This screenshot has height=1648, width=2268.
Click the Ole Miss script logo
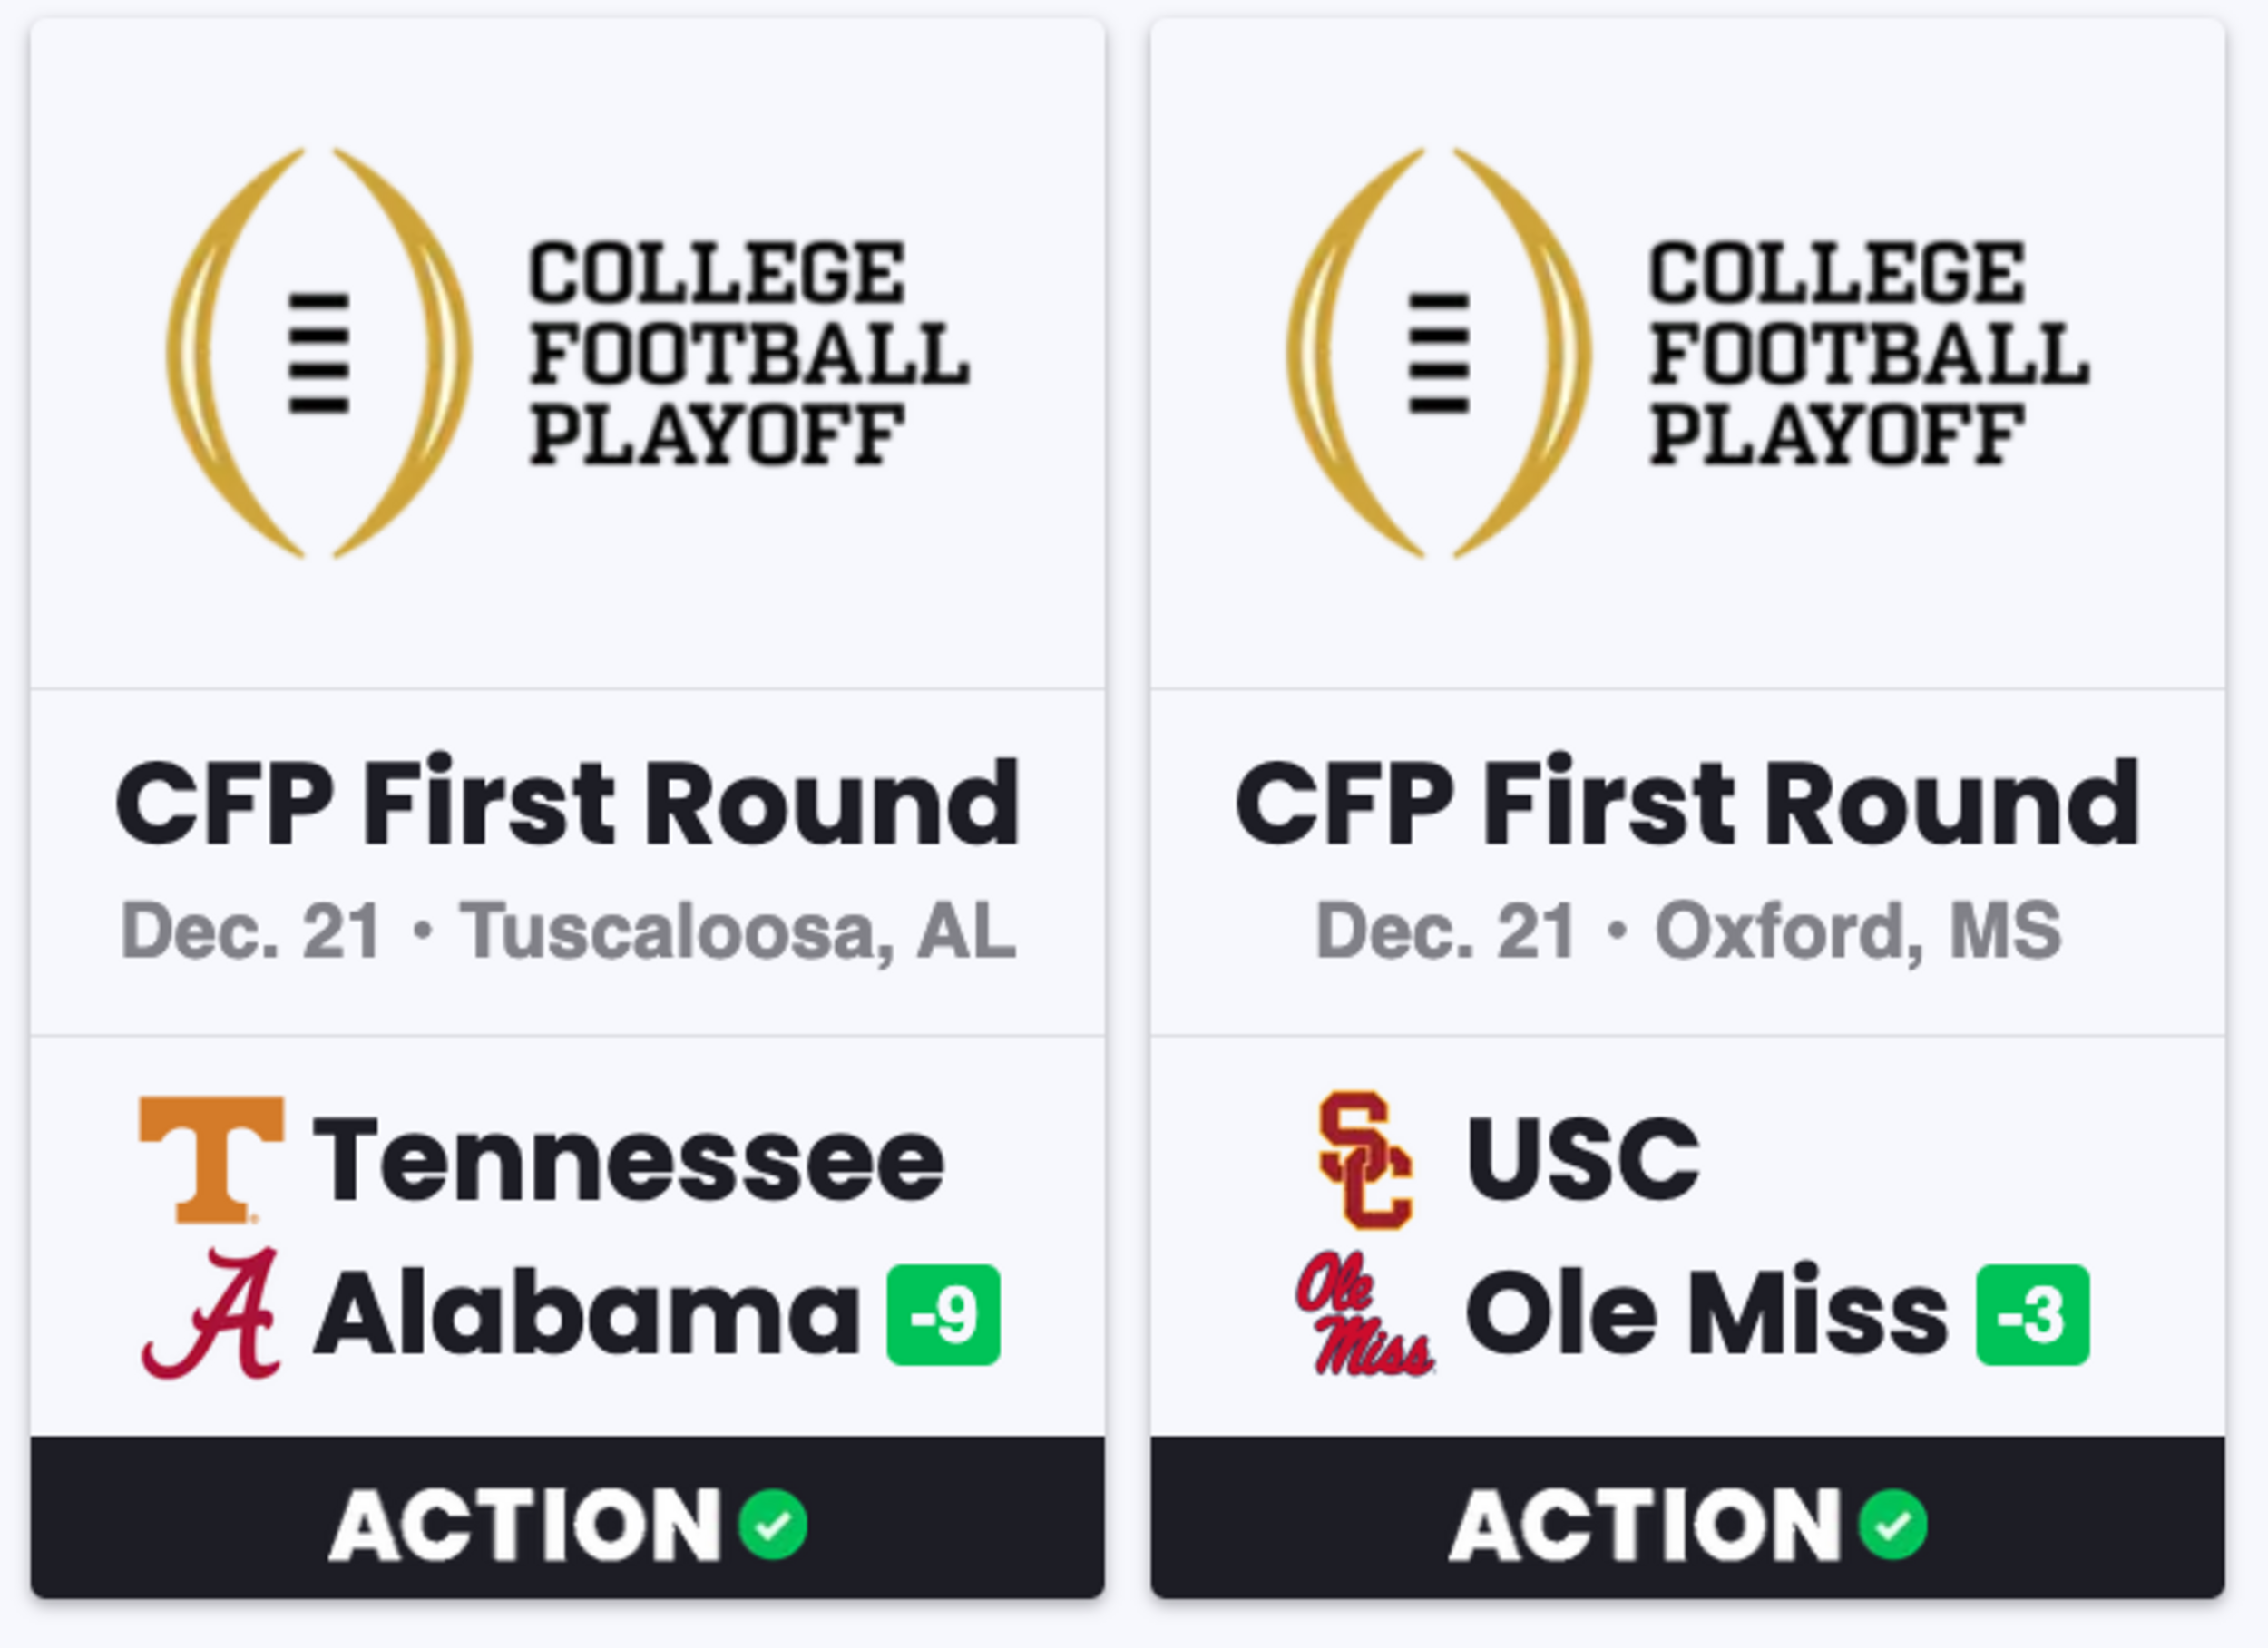tap(1365, 1313)
